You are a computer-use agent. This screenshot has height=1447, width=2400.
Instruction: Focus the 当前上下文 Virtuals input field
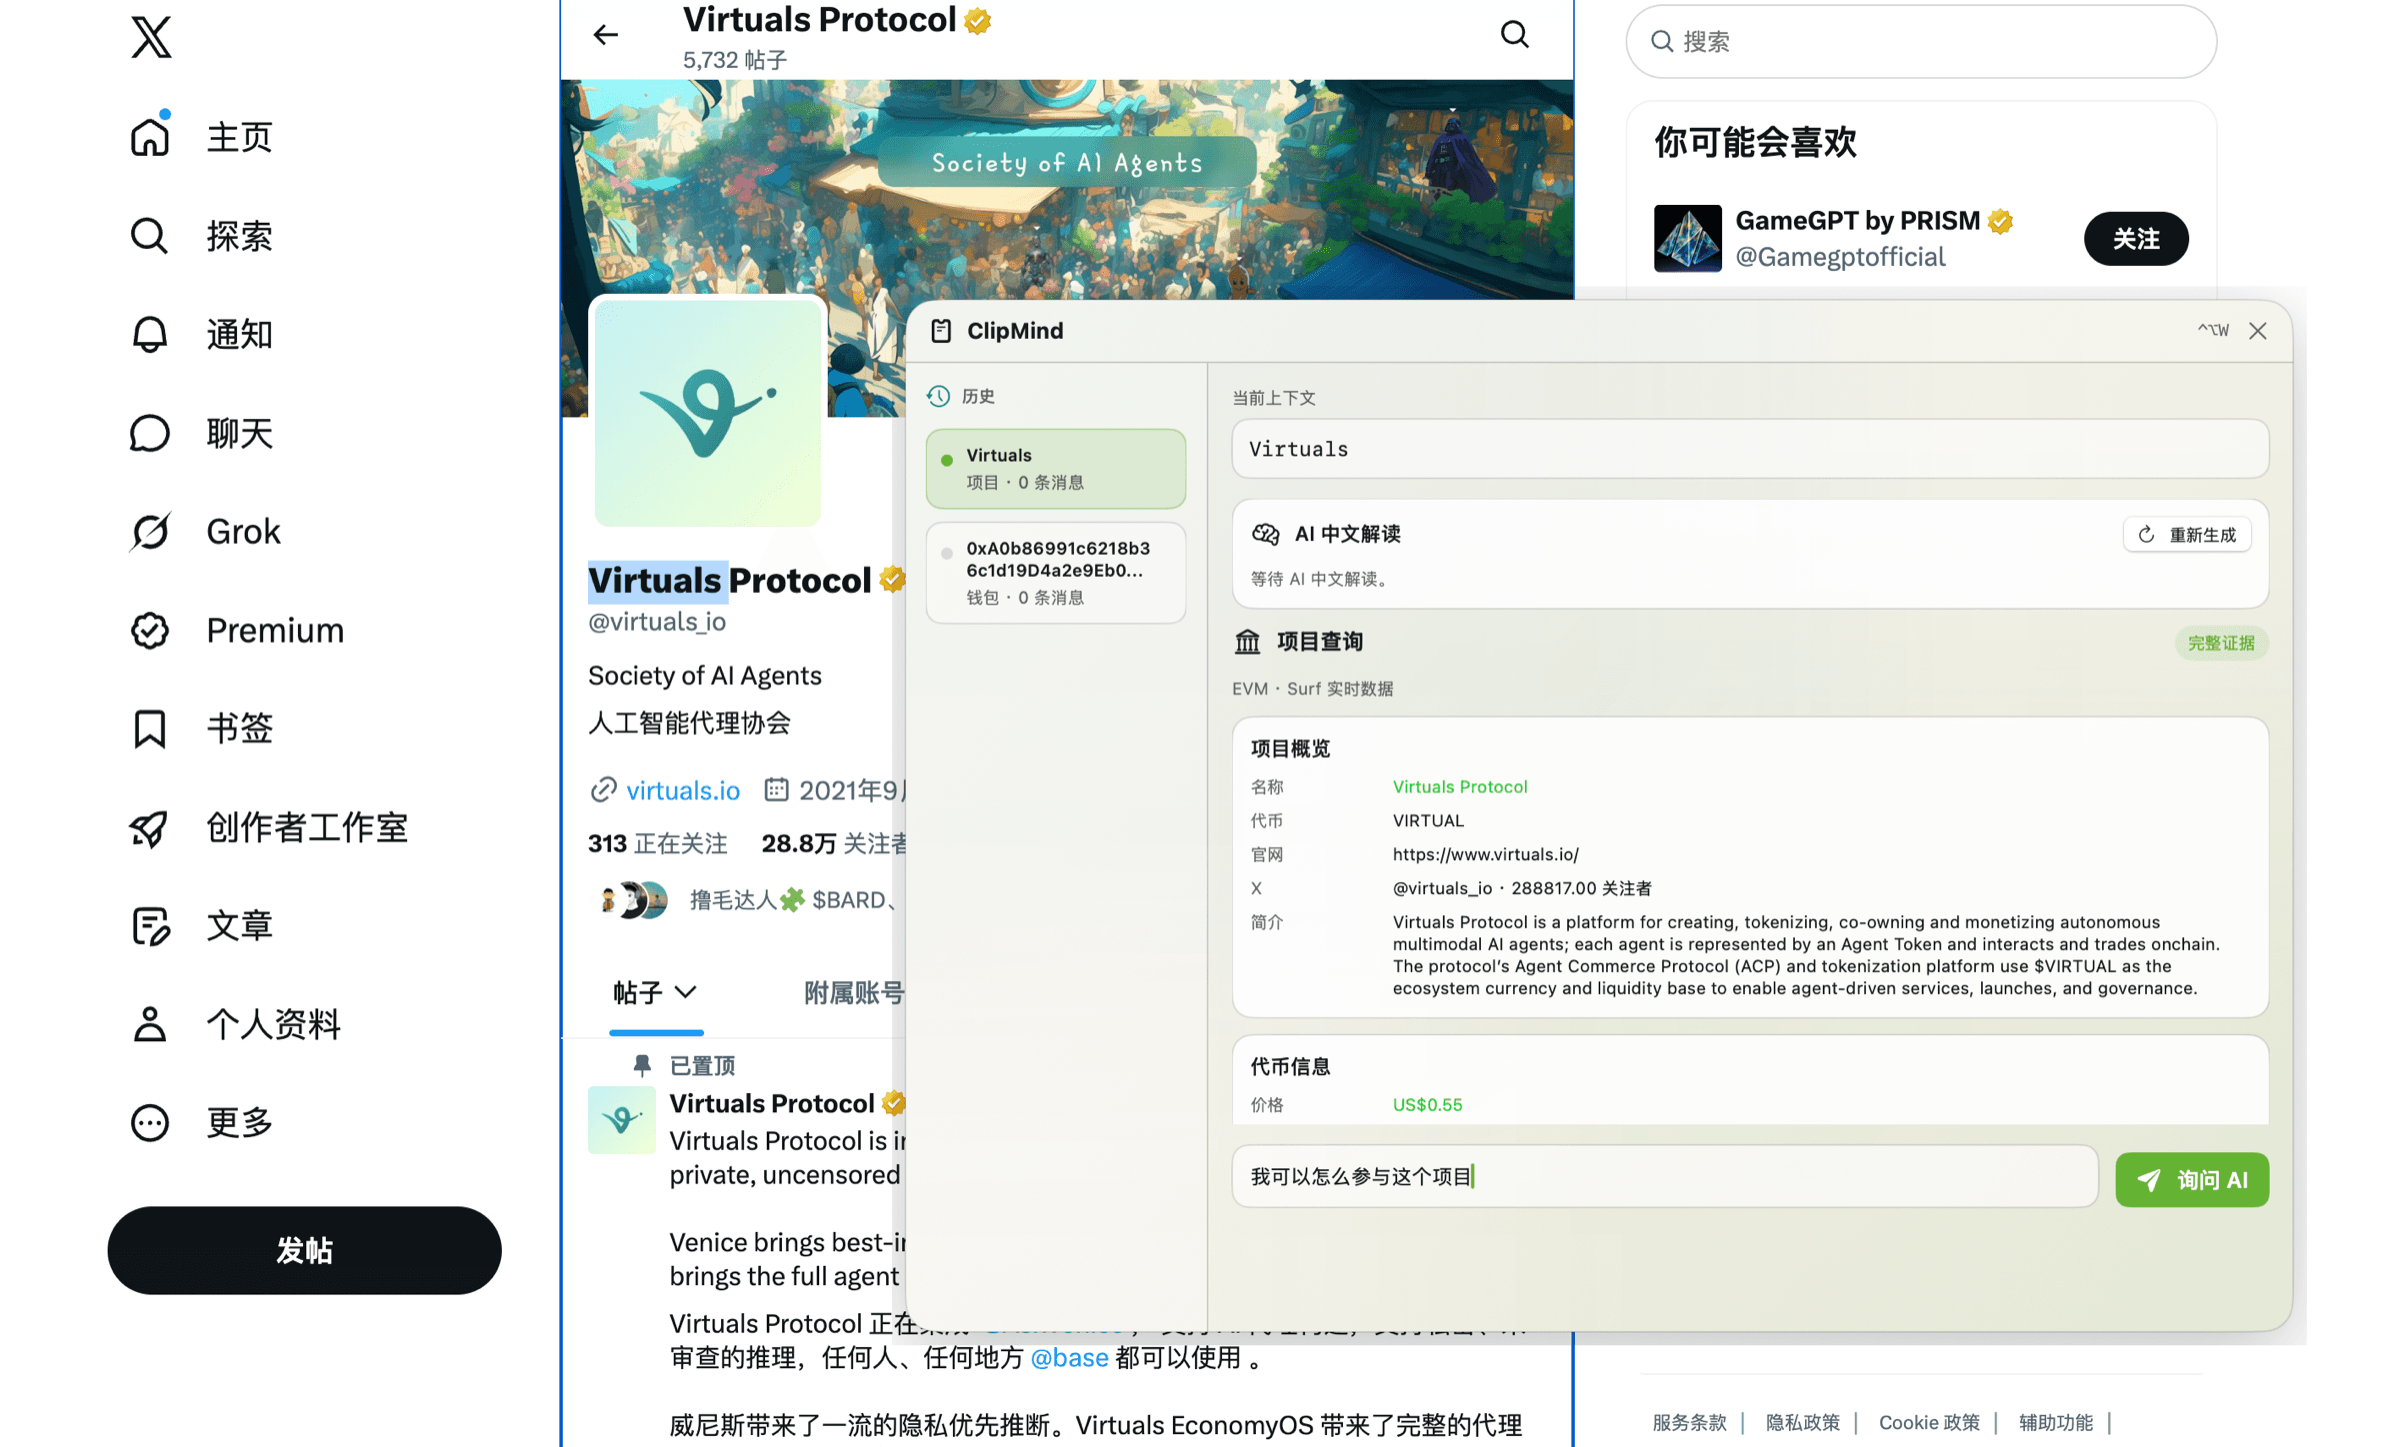pos(1750,449)
